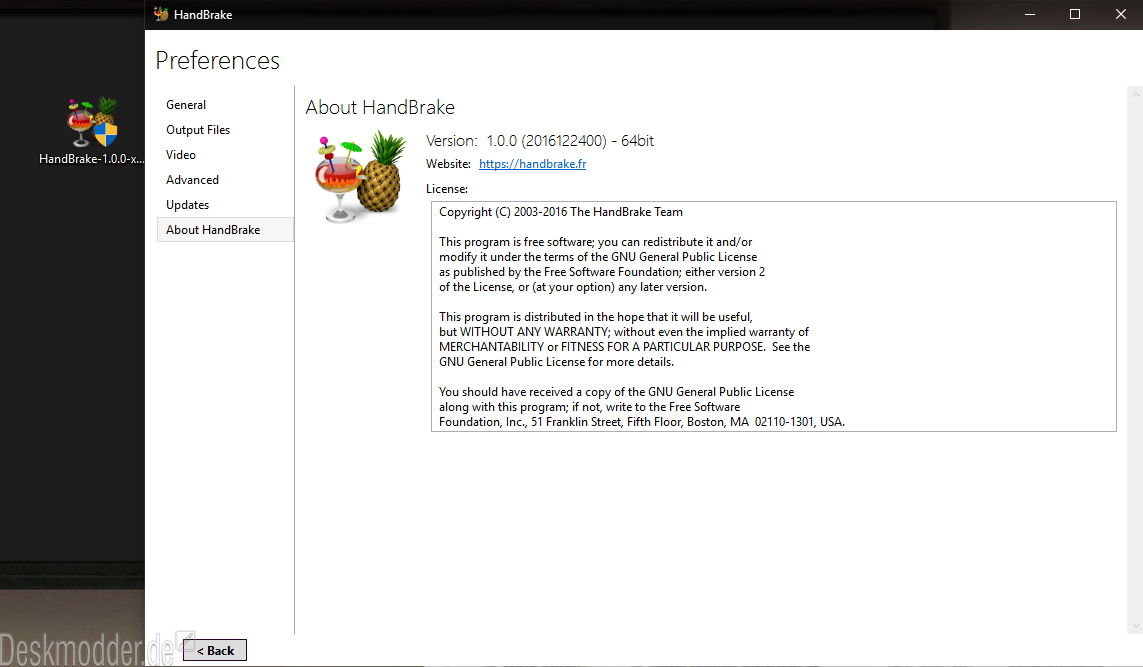Image resolution: width=1143 pixels, height=667 pixels.
Task: Close the HandBrake window
Action: point(1120,15)
